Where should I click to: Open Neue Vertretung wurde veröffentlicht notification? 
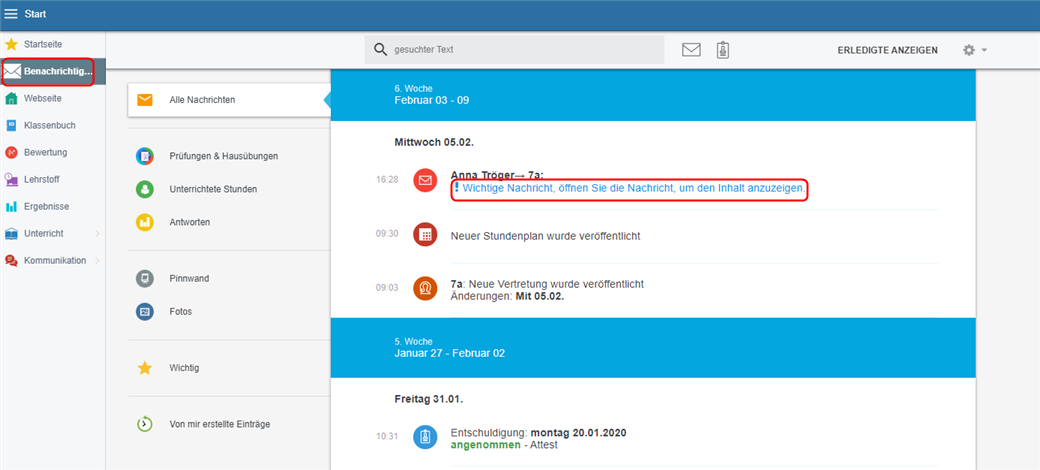(547, 290)
